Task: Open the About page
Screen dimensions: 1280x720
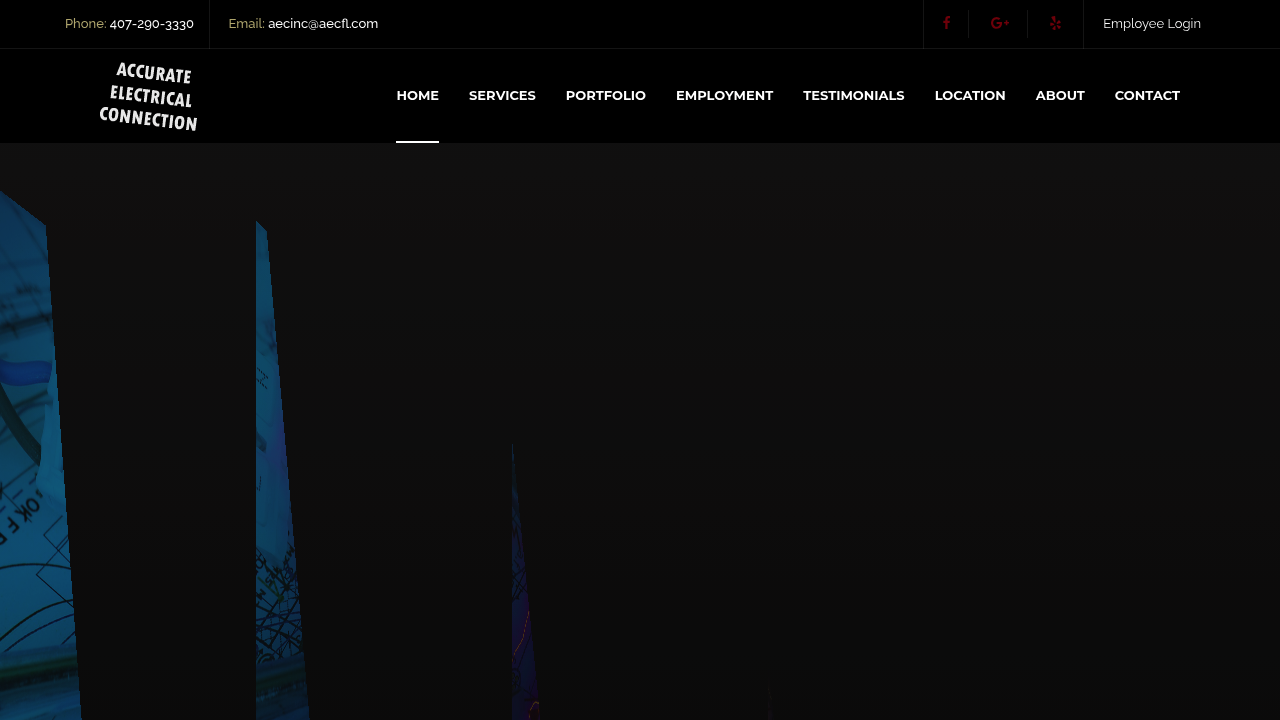Action: point(1059,96)
